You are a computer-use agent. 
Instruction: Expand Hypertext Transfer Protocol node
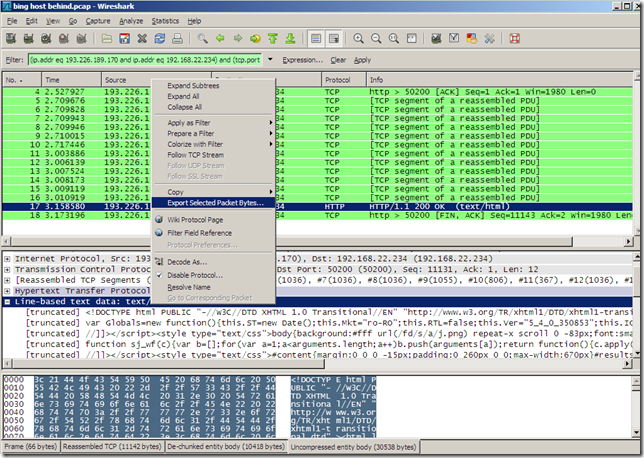point(7,291)
